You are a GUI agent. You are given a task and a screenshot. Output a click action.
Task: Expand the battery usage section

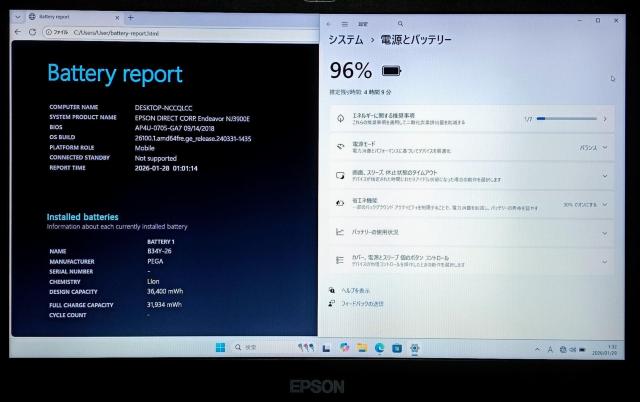pyautogui.click(x=604, y=232)
